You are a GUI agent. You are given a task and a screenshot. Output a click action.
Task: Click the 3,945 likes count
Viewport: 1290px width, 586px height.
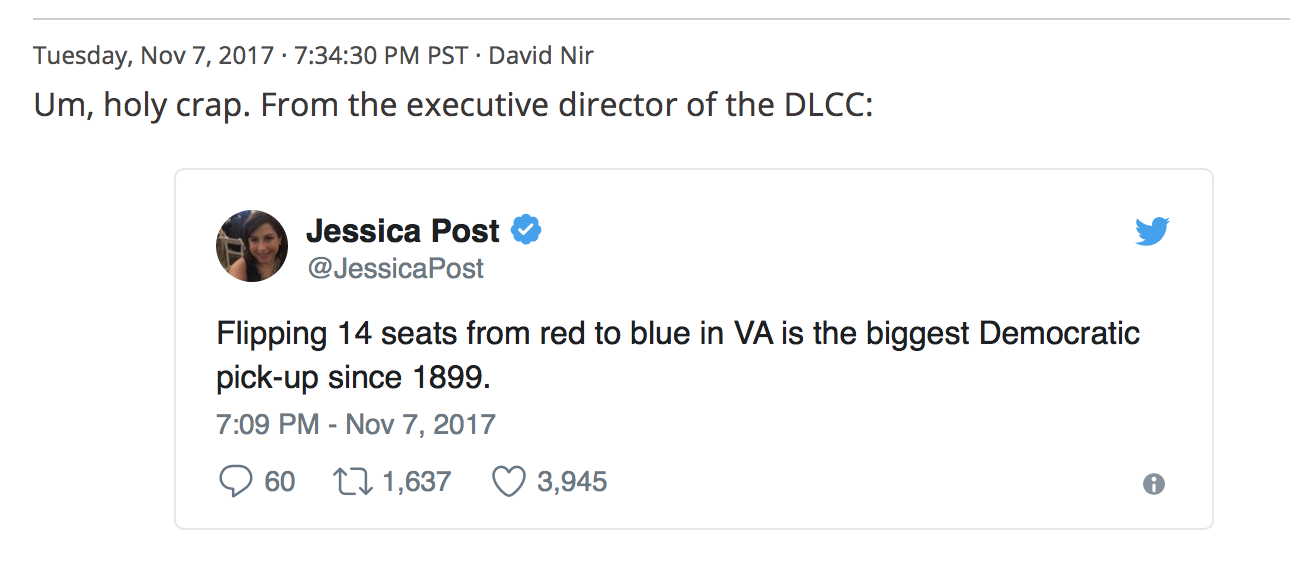pyautogui.click(x=572, y=482)
